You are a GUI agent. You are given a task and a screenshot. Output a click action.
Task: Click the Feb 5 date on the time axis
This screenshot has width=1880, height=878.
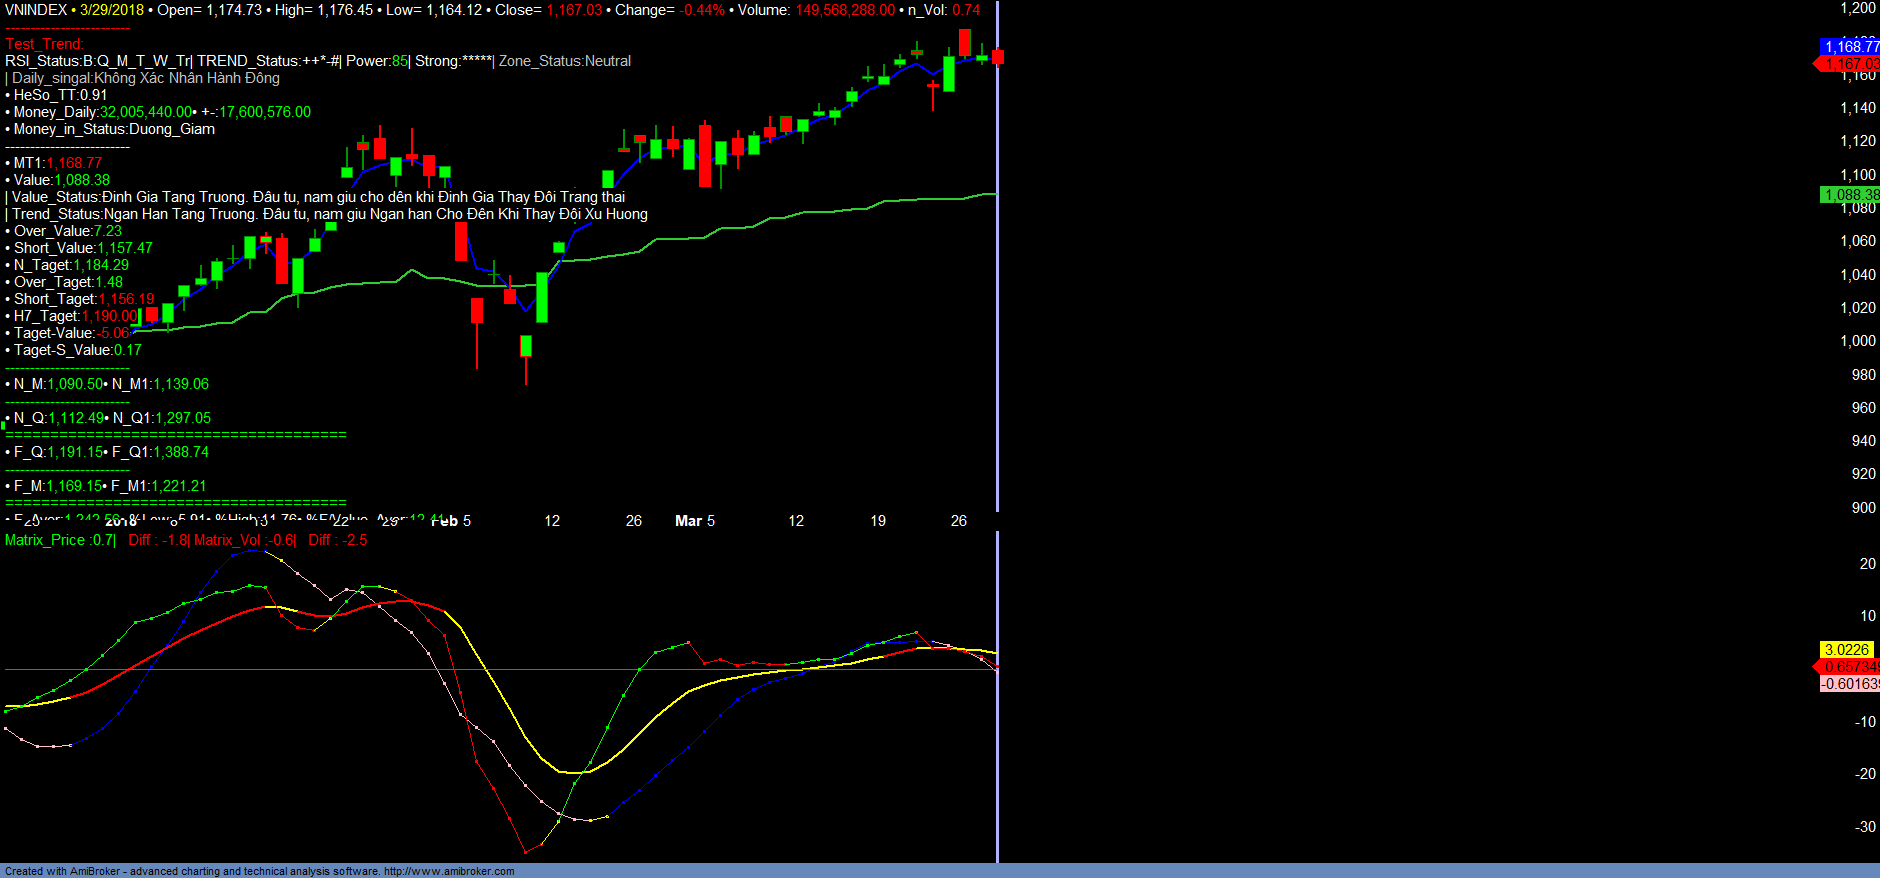tap(452, 521)
